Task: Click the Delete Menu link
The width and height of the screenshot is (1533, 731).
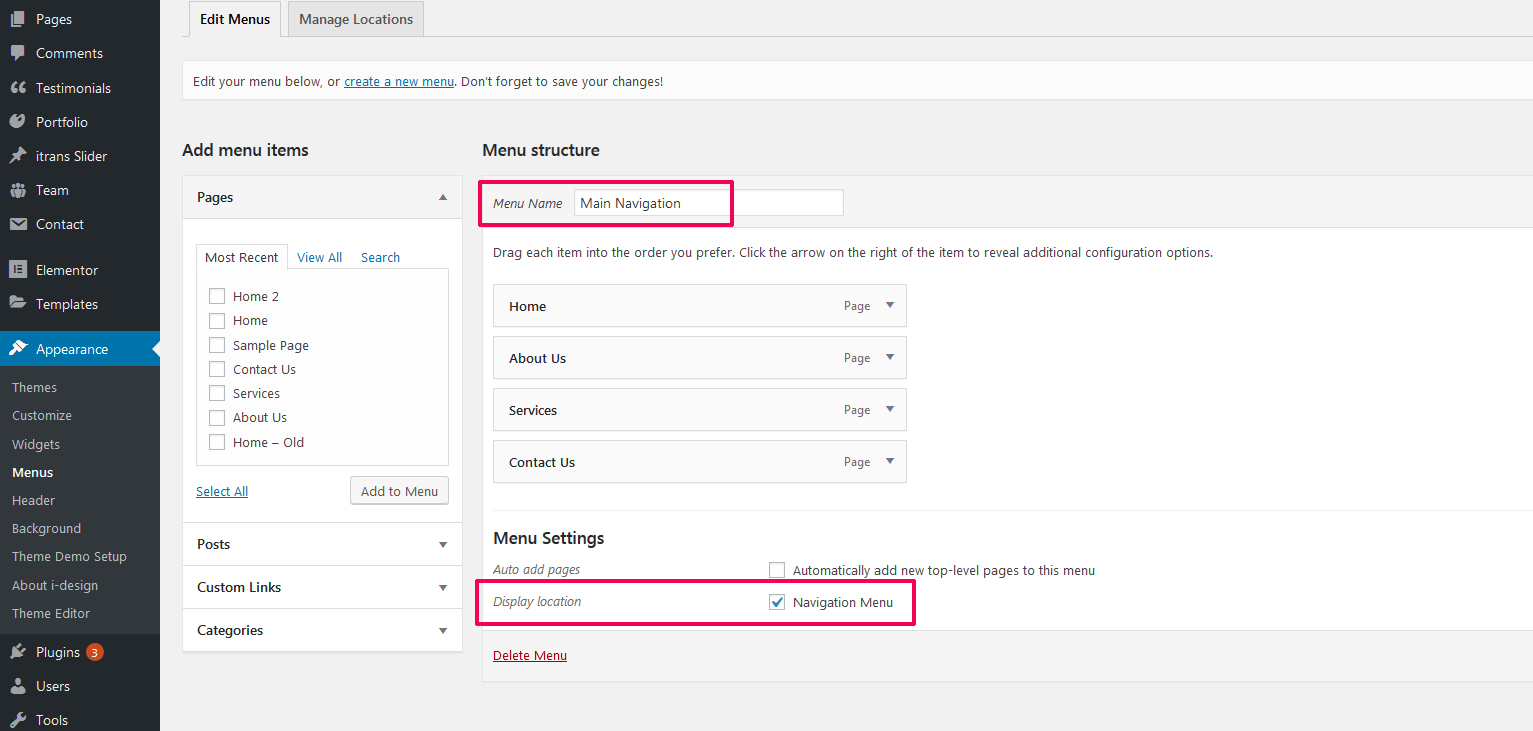Action: [530, 656]
